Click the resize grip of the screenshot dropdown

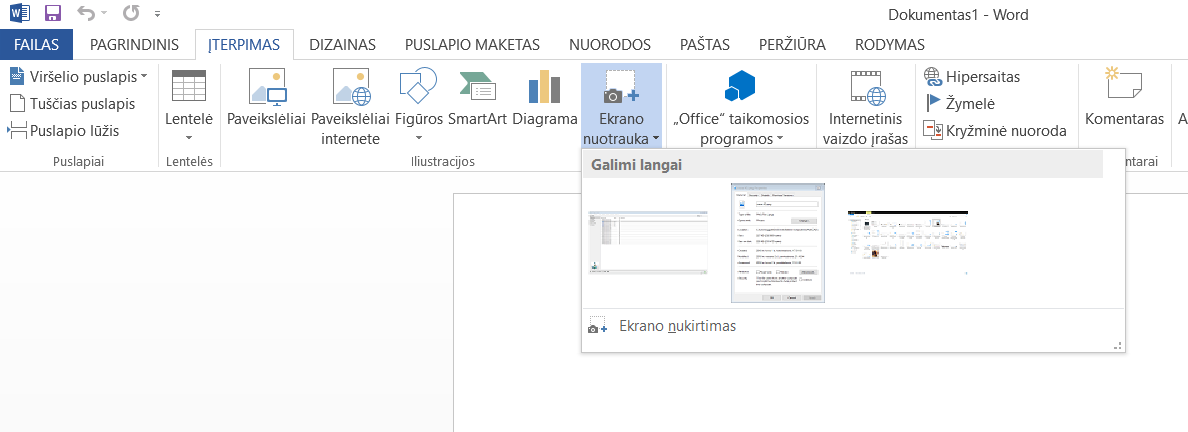1117,346
